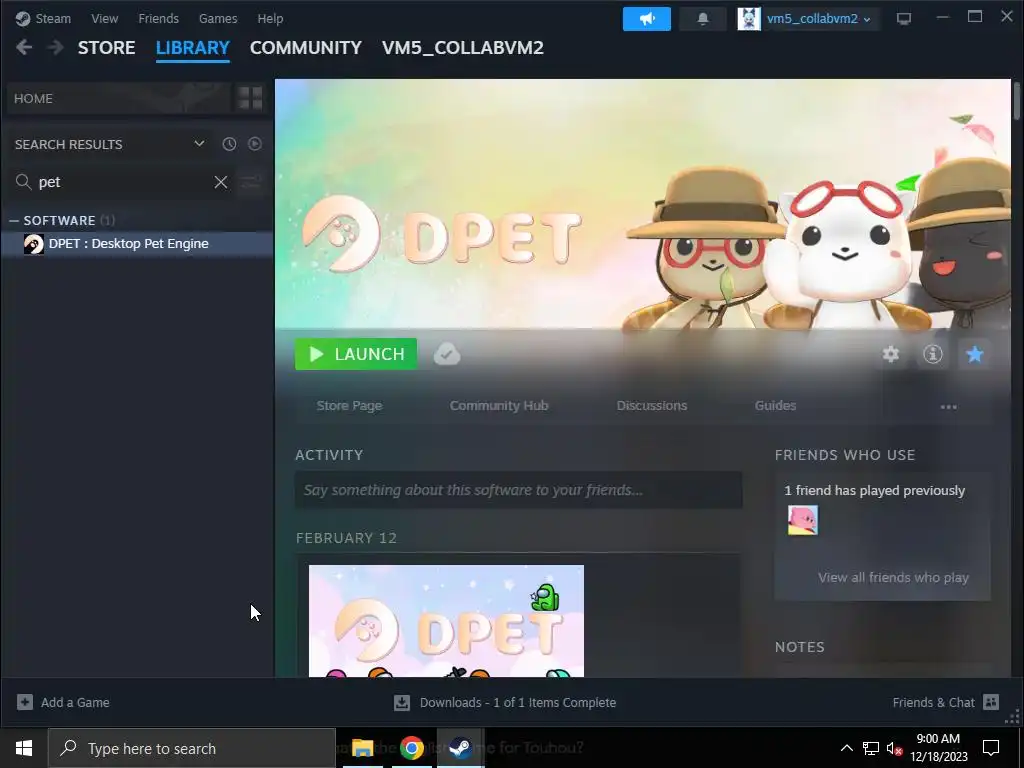The width and height of the screenshot is (1024, 768).
Task: Open the Help menu
Action: click(x=270, y=18)
